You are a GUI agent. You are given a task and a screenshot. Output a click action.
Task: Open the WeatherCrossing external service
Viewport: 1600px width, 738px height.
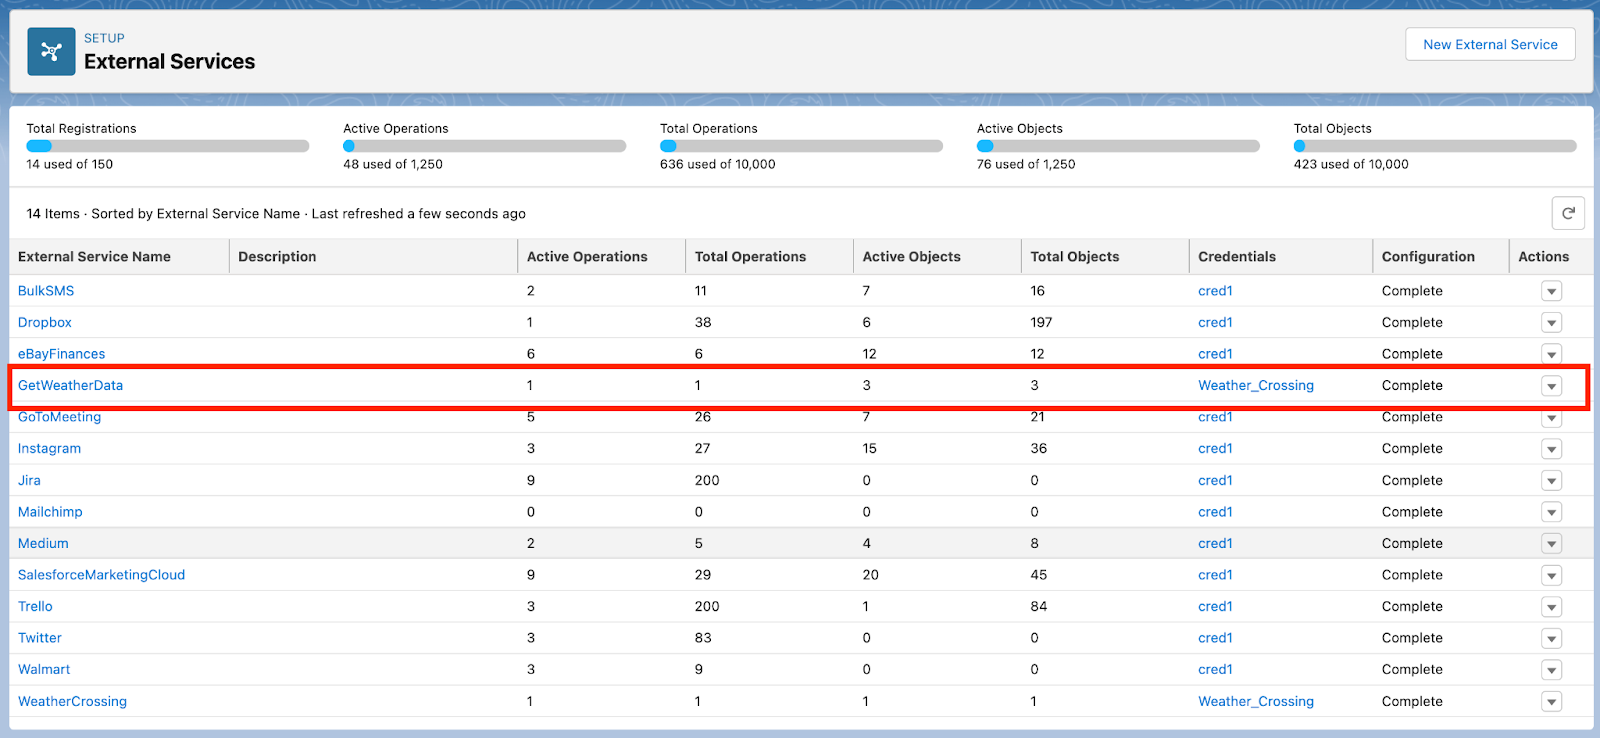[x=72, y=701]
